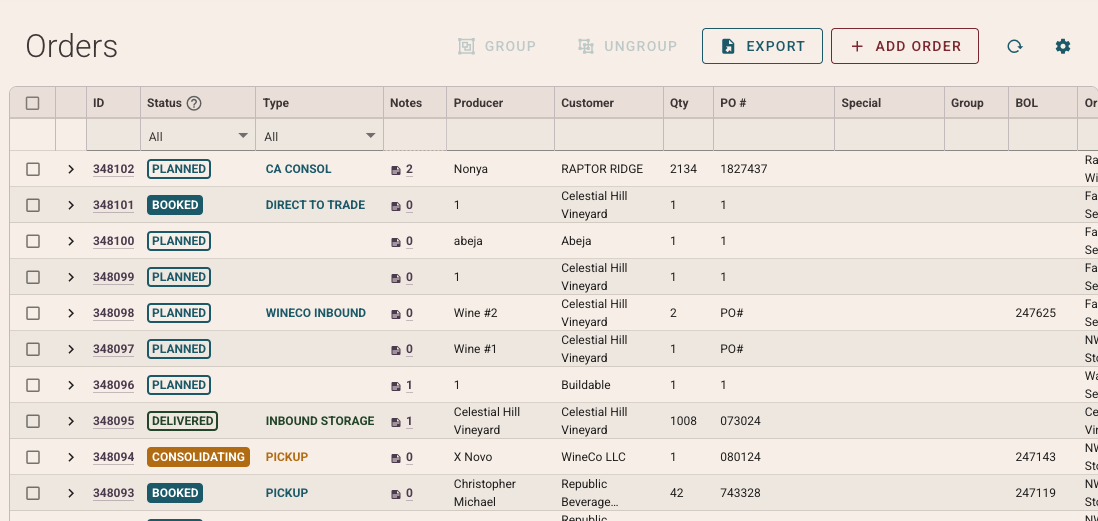The width and height of the screenshot is (1098, 521).
Task: Expand row for order 348100
Action: click(71, 241)
